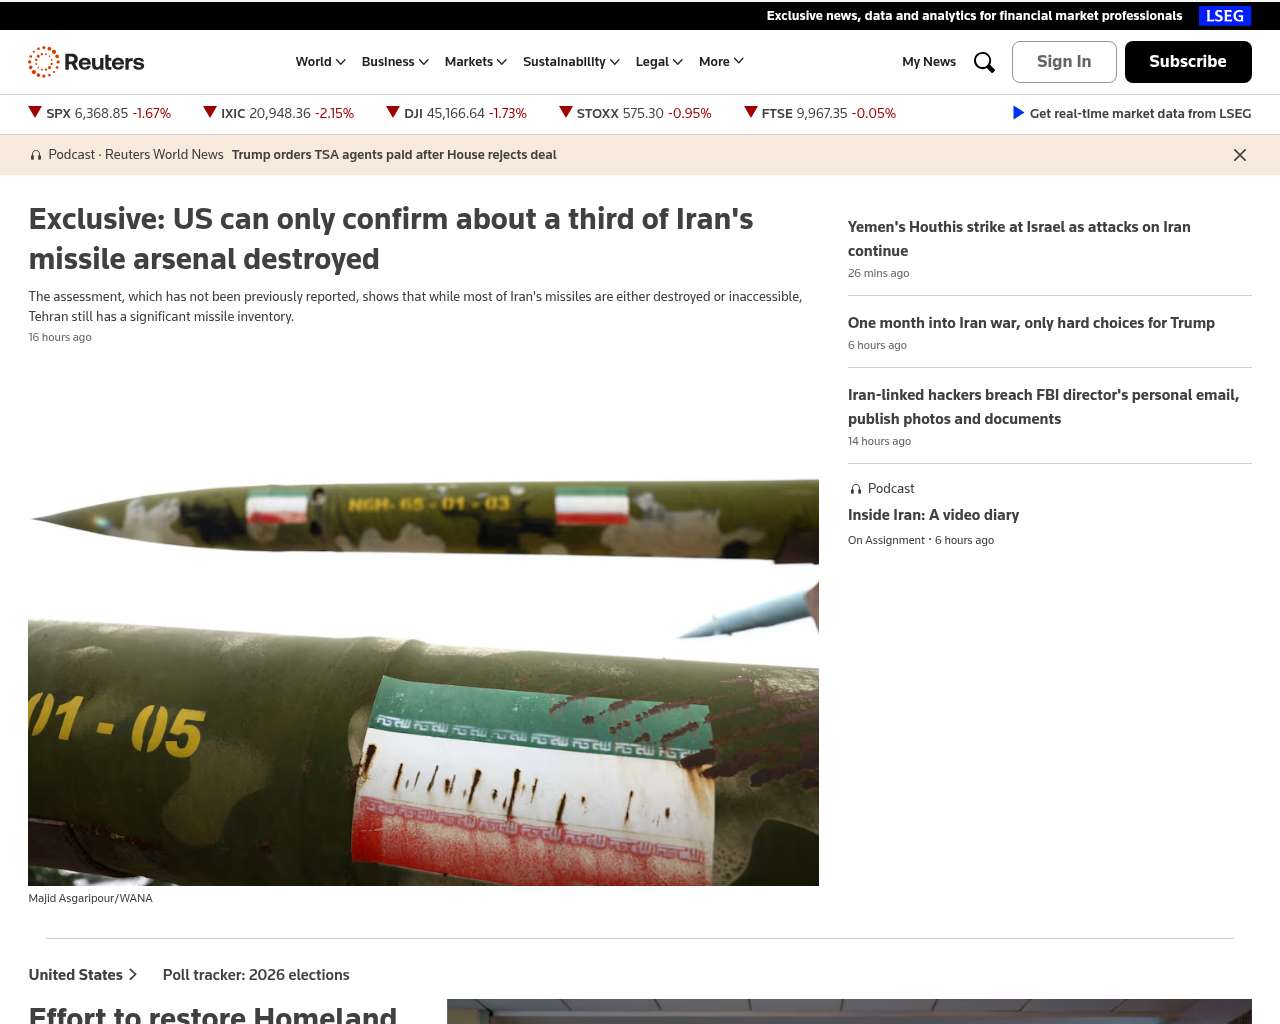Click the SPX red down-arrow ticker
The height and width of the screenshot is (1024, 1280).
coord(35,113)
